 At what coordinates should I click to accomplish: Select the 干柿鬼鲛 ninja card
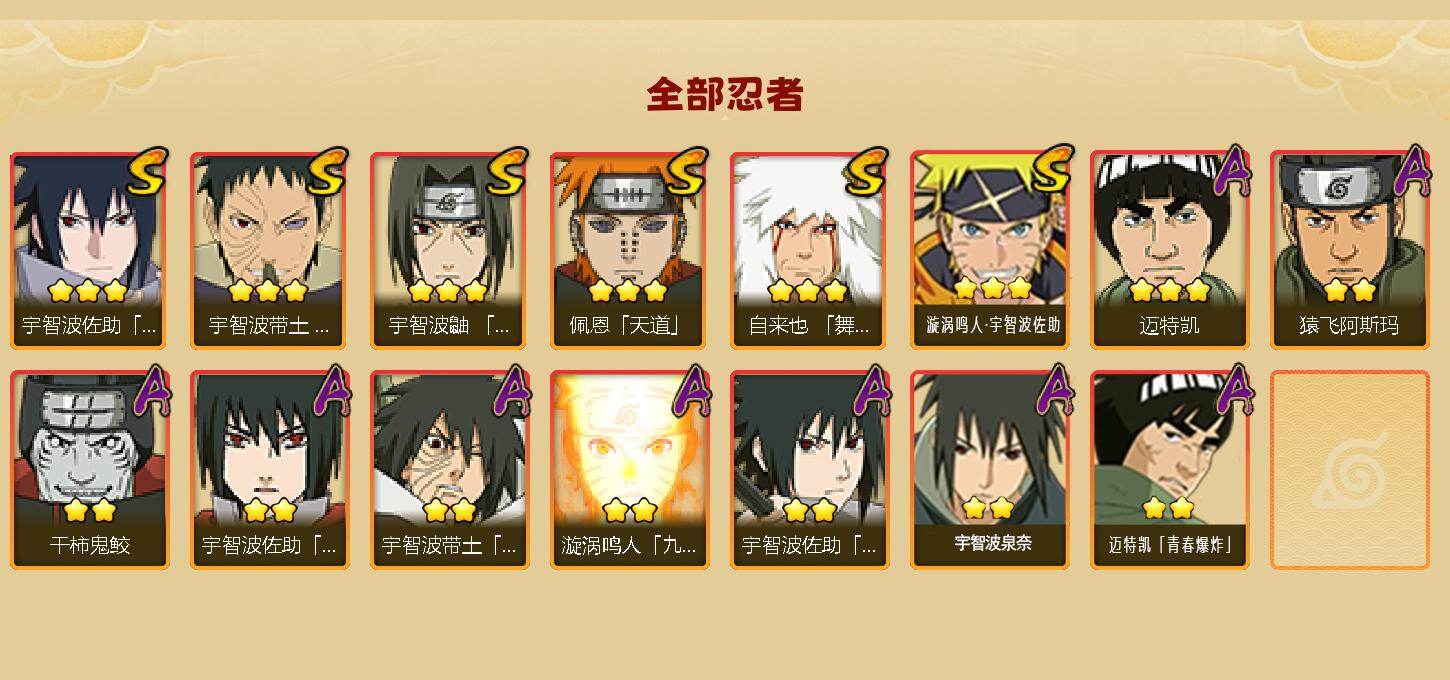point(89,470)
